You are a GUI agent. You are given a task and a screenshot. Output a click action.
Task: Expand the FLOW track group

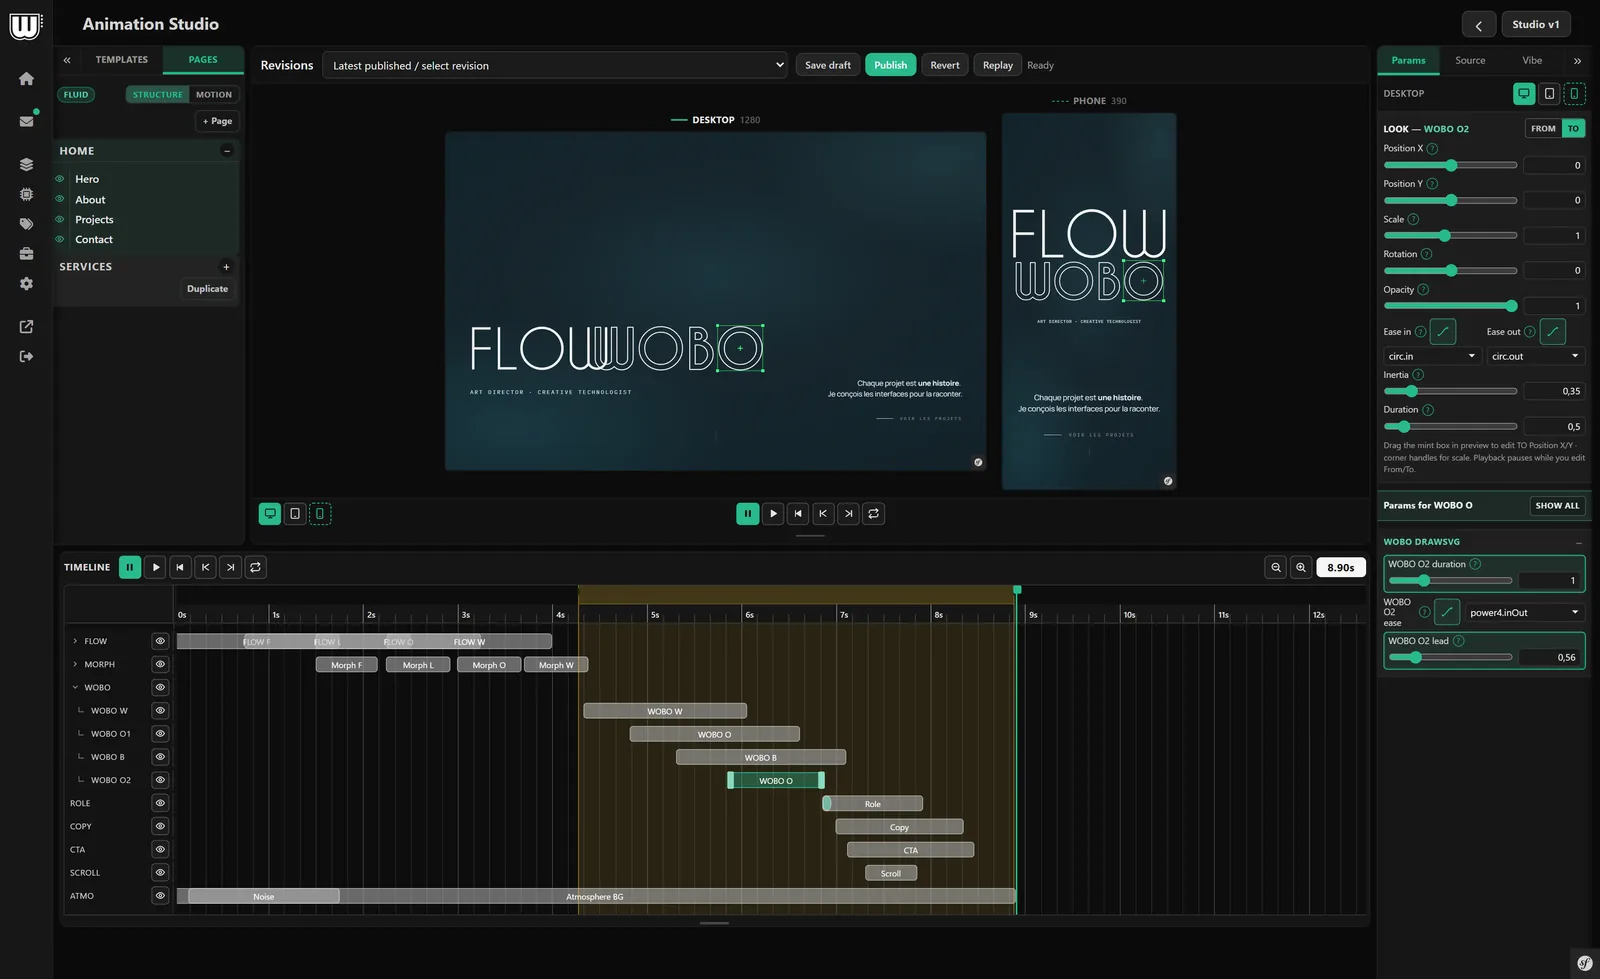pos(75,641)
